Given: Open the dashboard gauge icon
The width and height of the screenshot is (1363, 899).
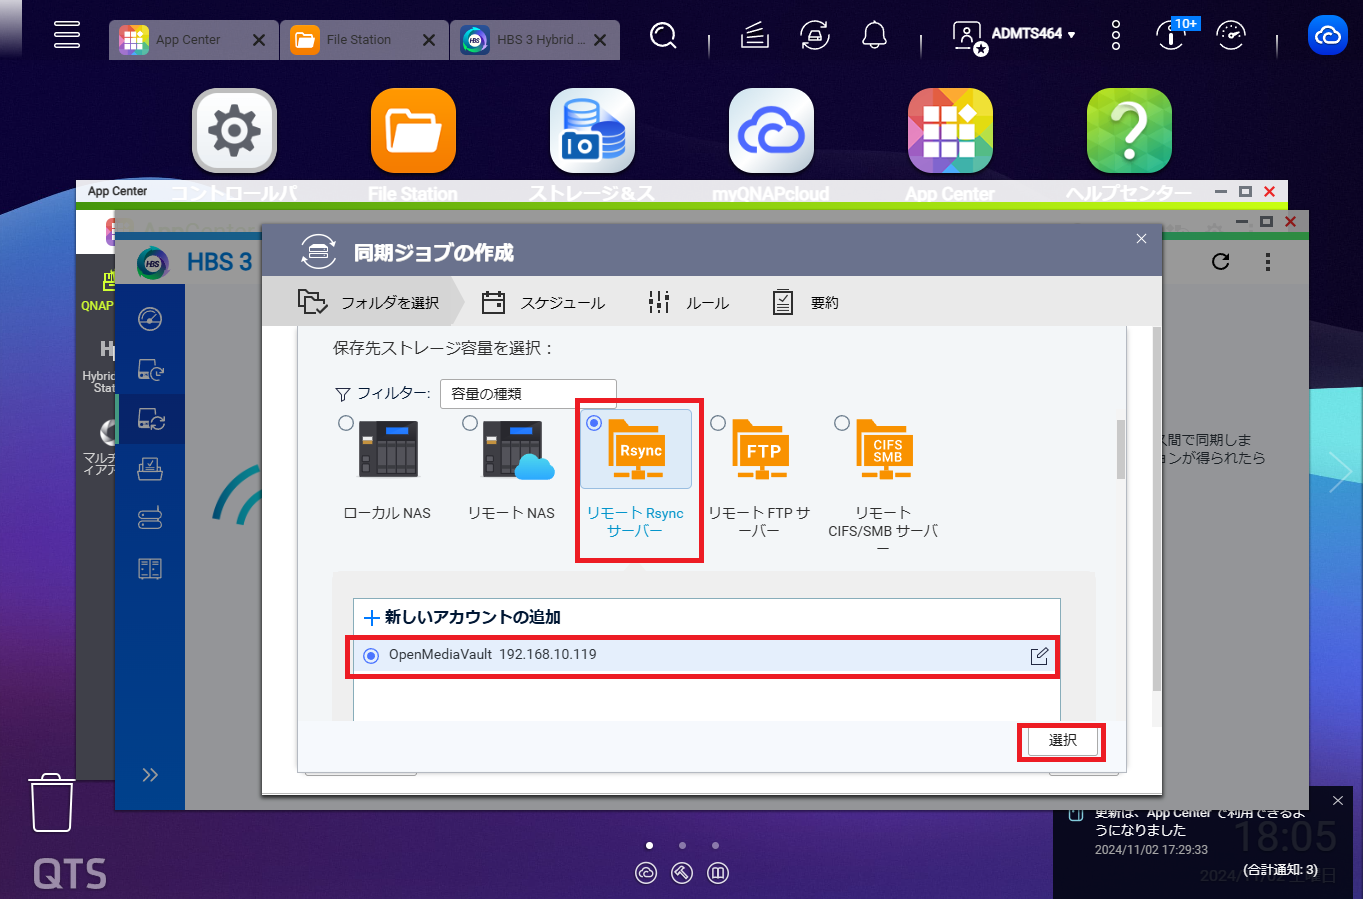Looking at the screenshot, I should 1230,36.
